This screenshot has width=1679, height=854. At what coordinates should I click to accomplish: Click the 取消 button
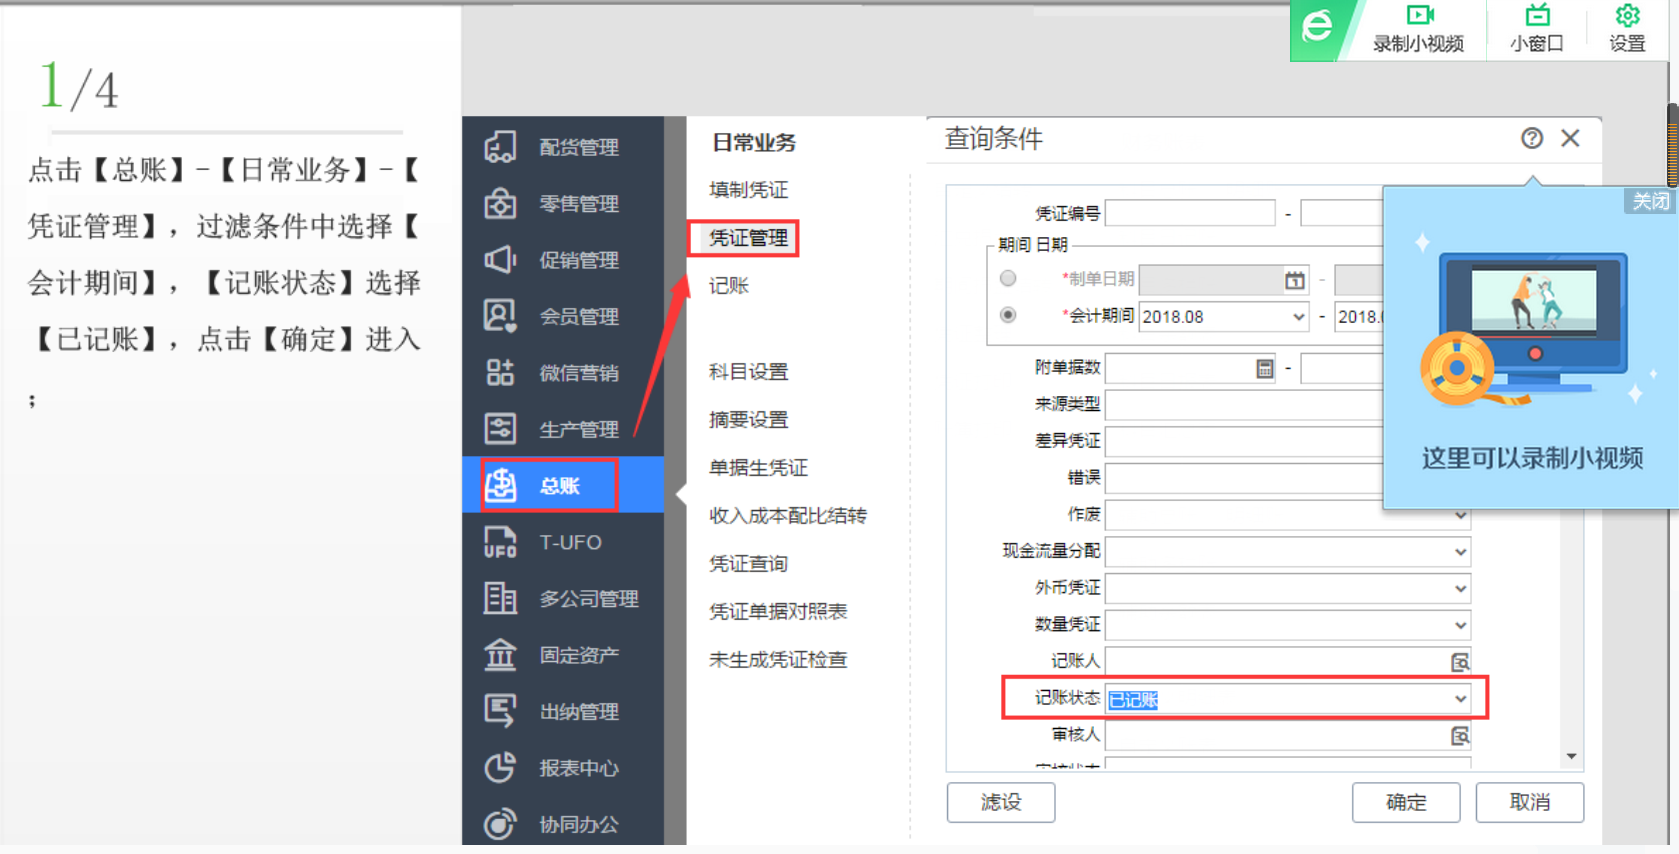tap(1530, 802)
